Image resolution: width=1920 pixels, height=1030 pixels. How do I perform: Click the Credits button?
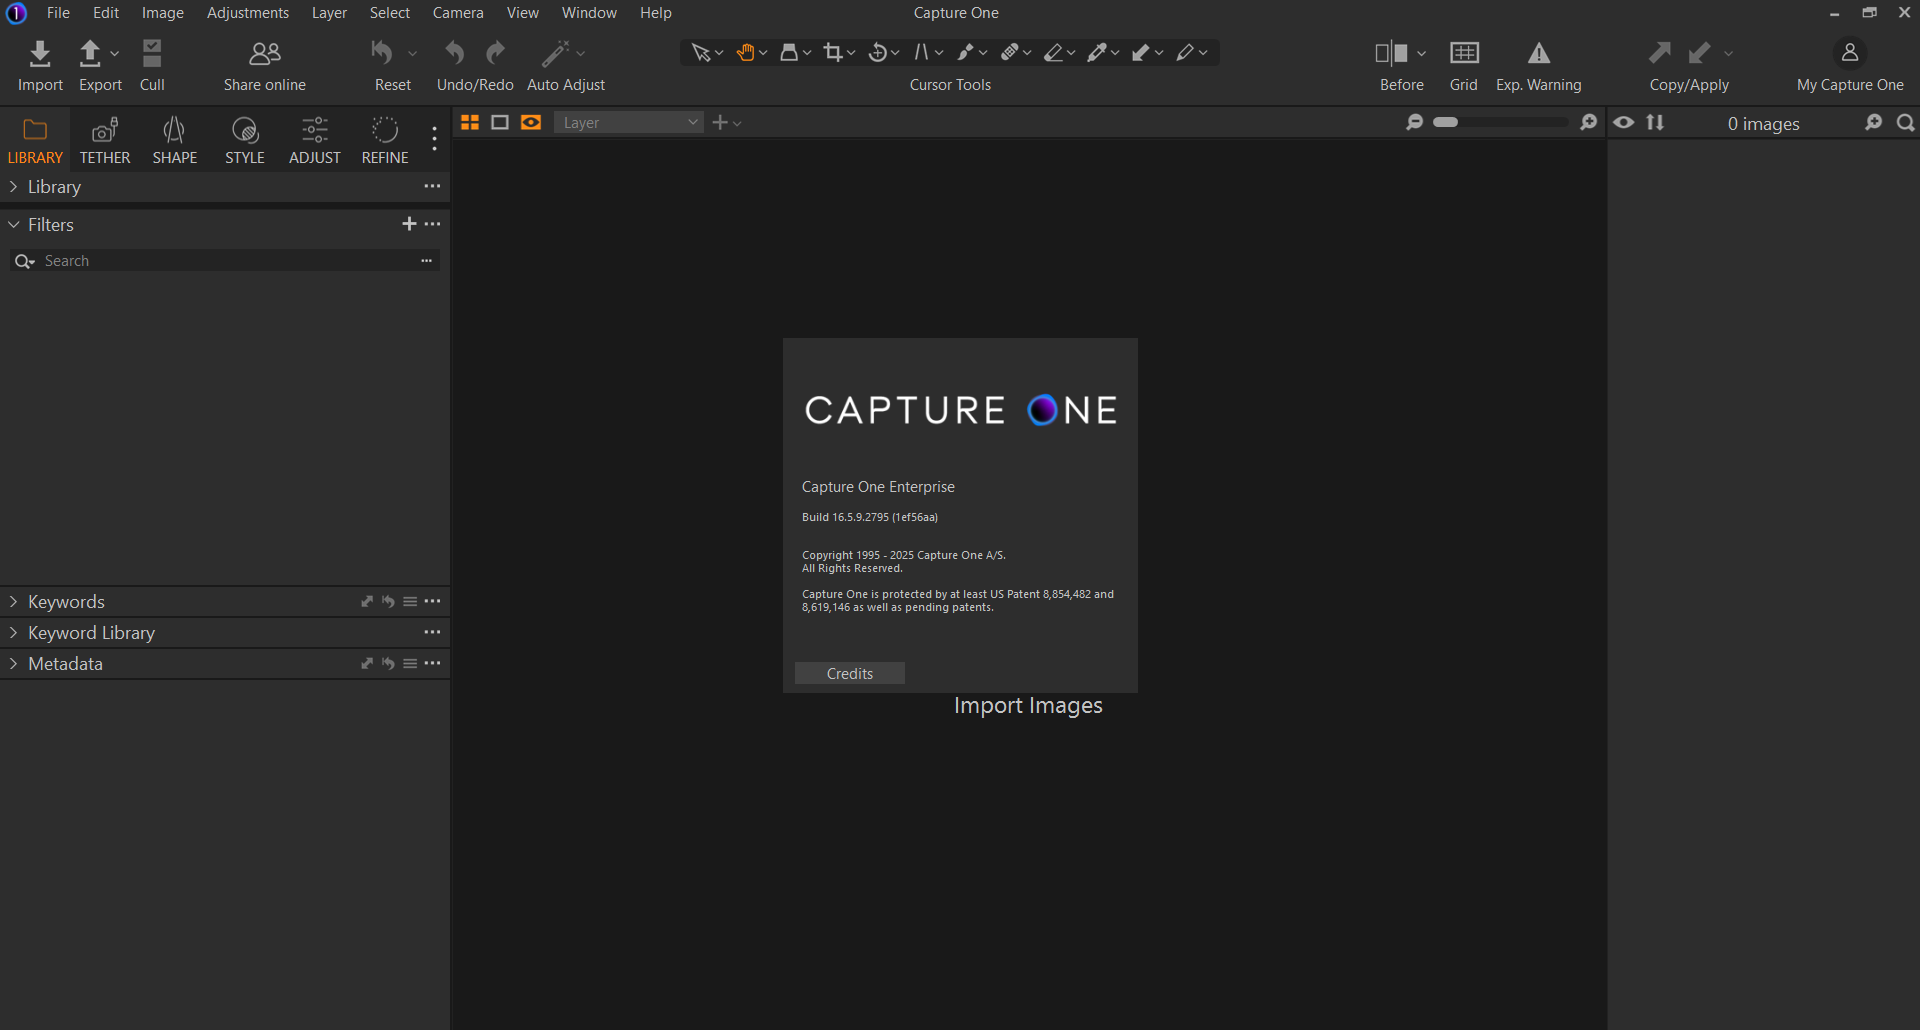850,673
